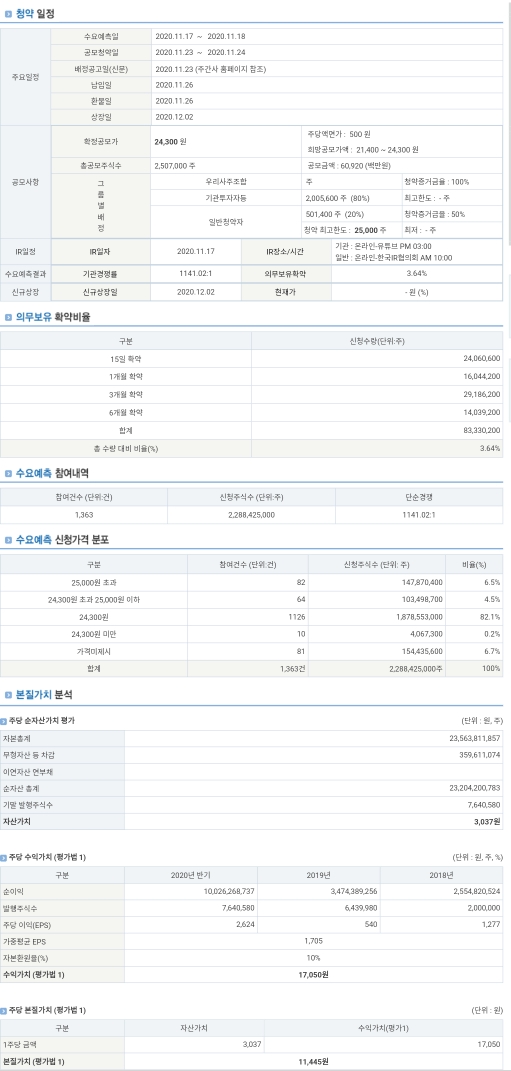
Task: Click the 의무보유확약 label in 수요예측결과 row
Action: [x=286, y=273]
